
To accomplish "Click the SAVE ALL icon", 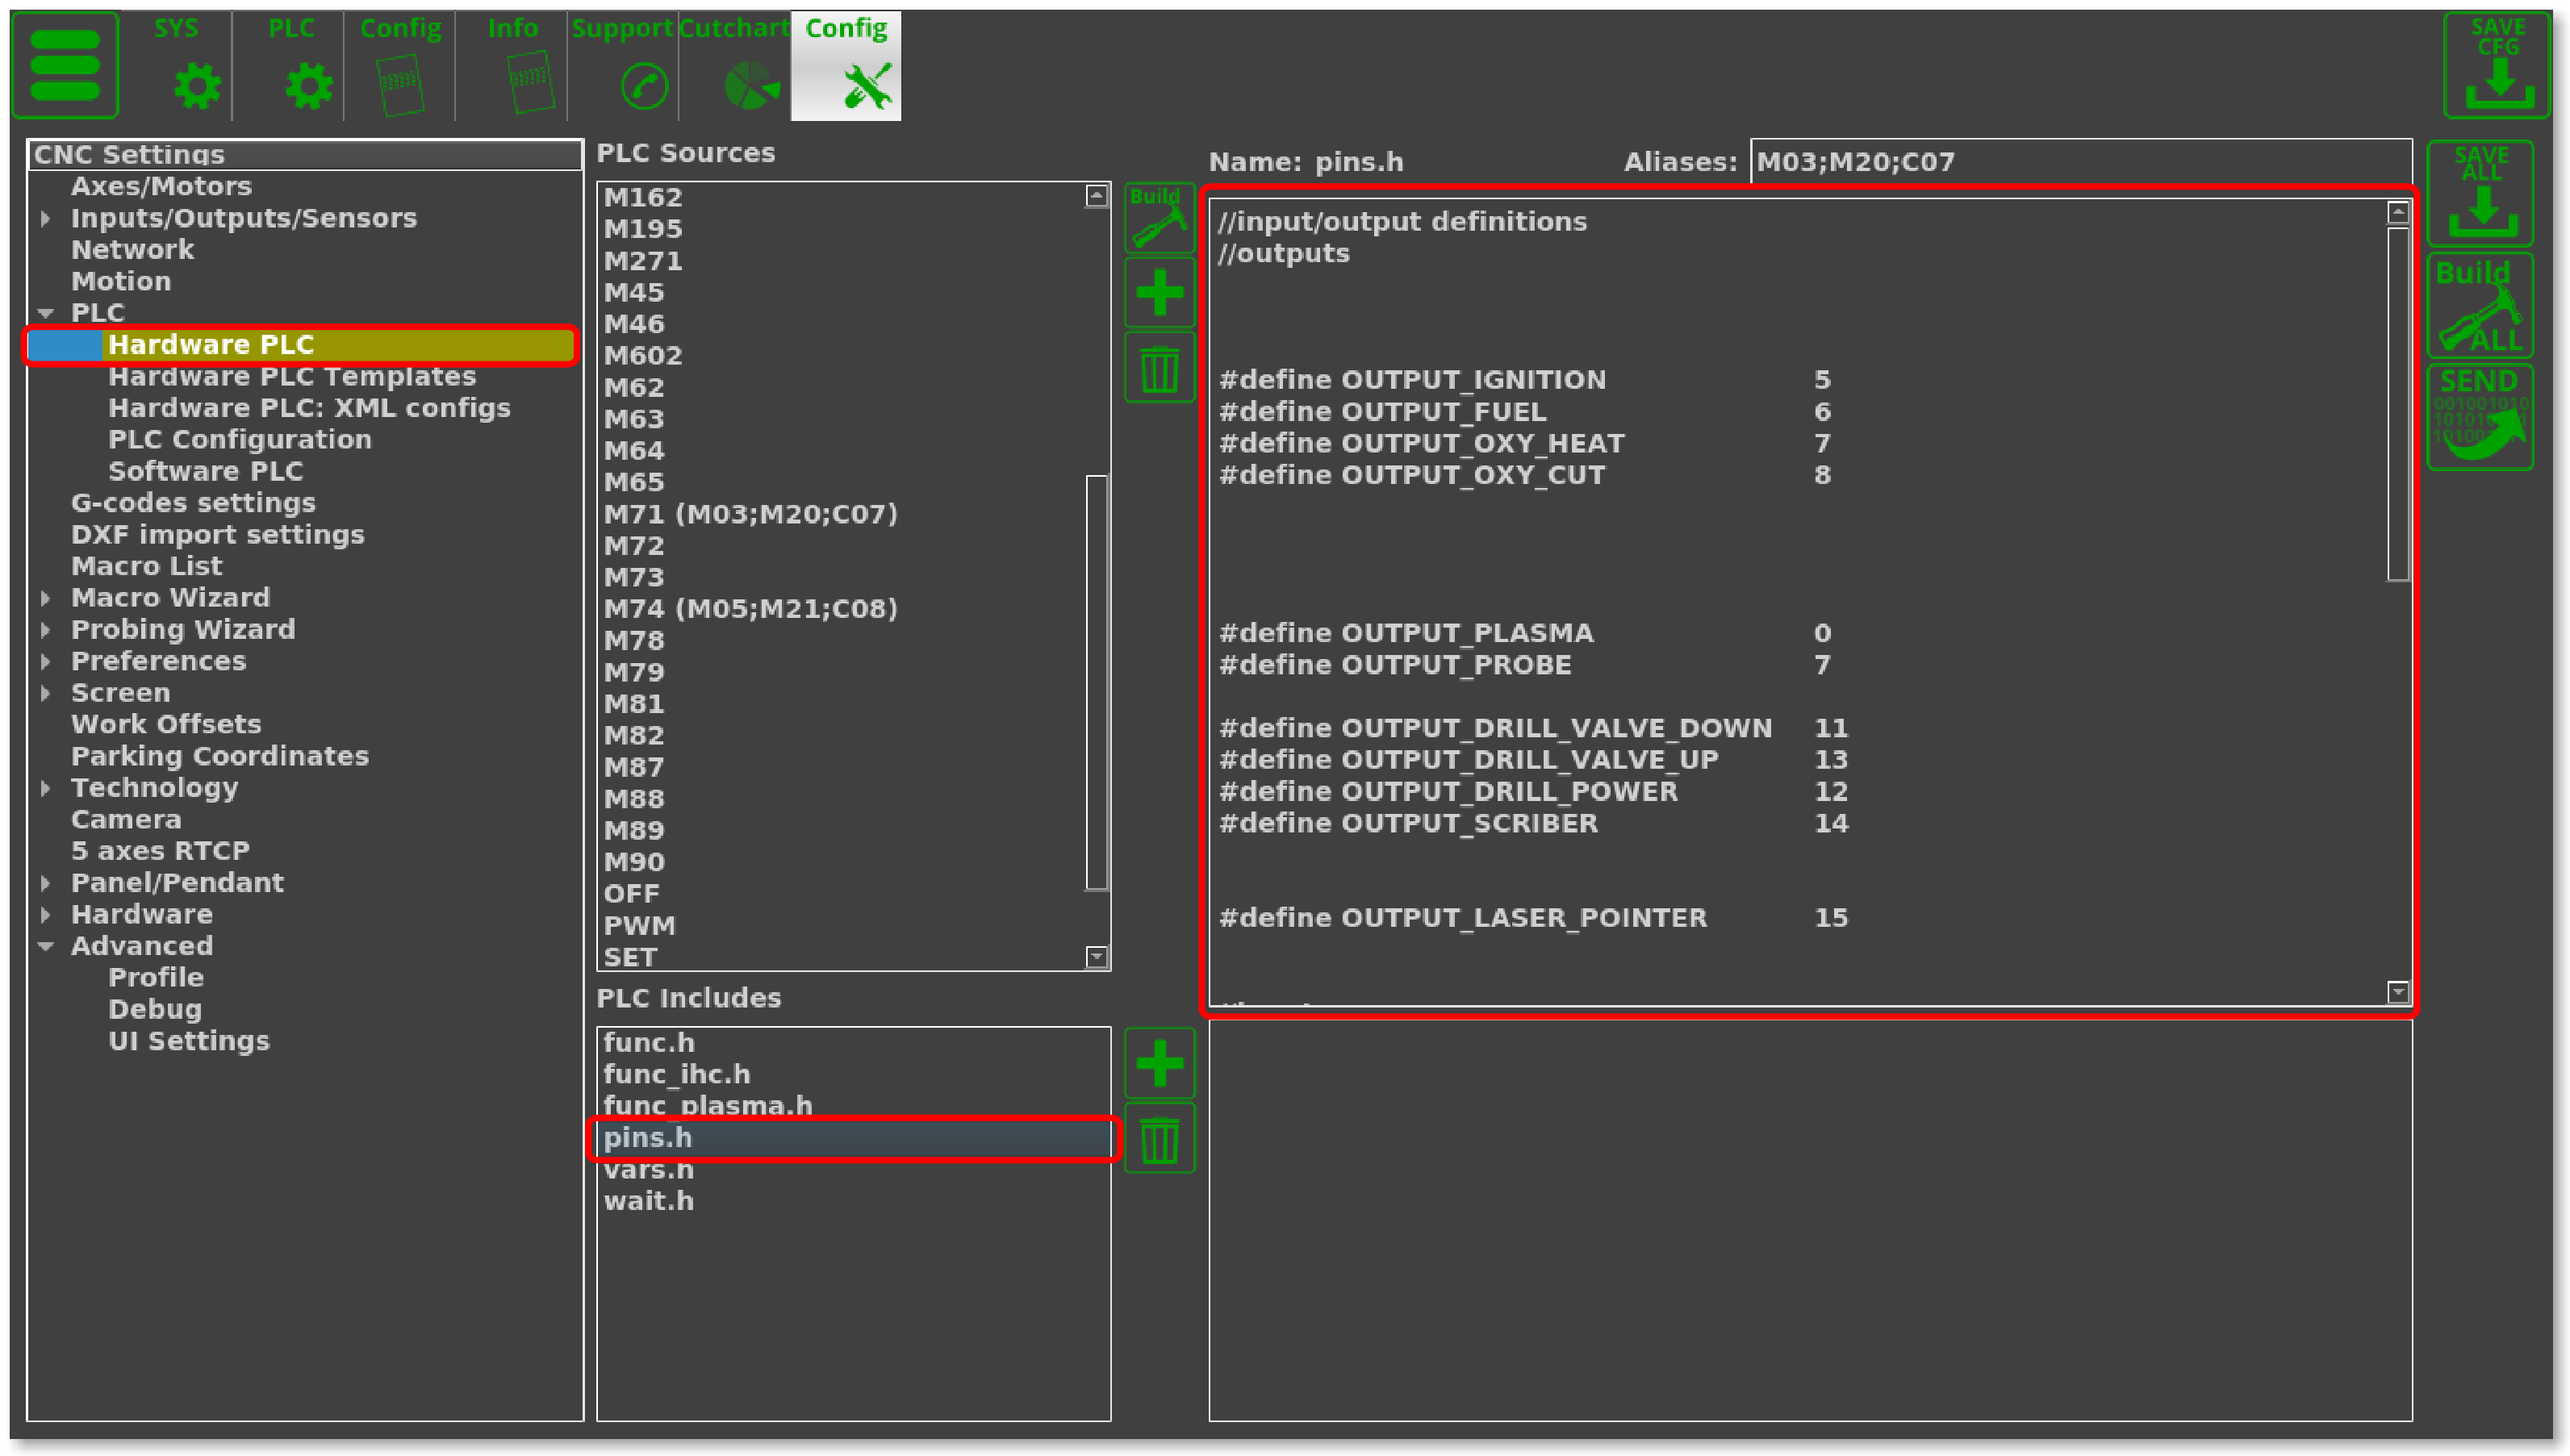I will tap(2480, 193).
